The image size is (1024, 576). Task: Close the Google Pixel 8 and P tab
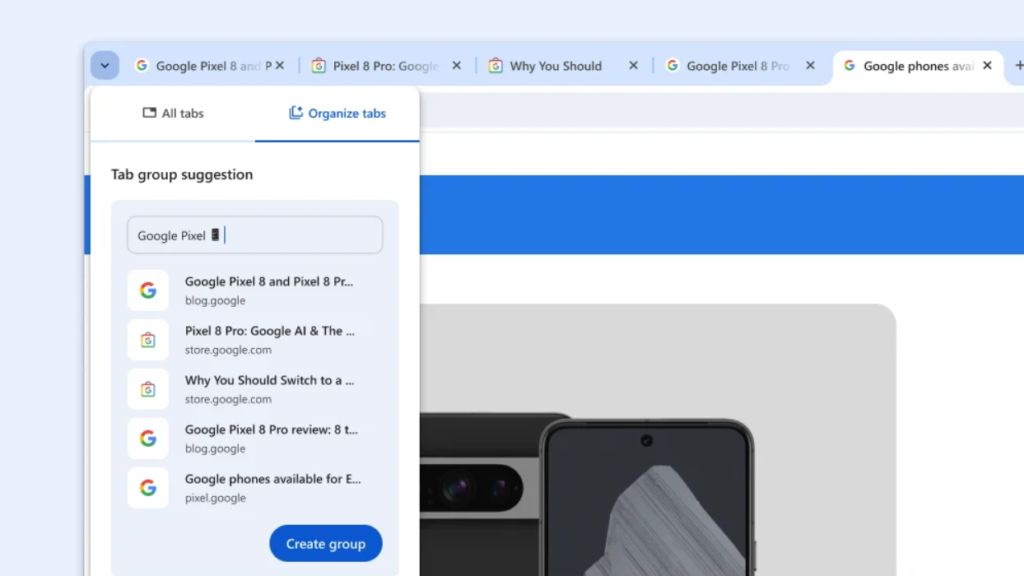[280, 65]
